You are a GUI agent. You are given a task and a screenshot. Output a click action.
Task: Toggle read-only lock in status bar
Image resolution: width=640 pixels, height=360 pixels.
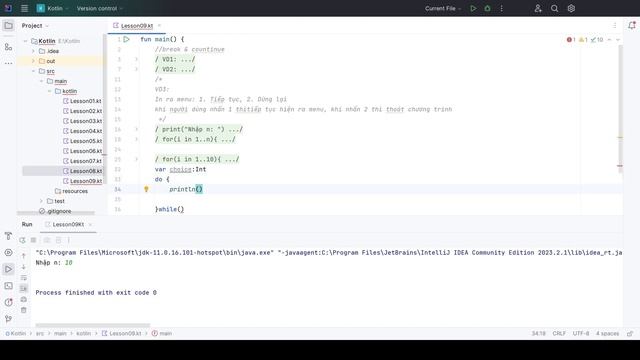(x=630, y=333)
